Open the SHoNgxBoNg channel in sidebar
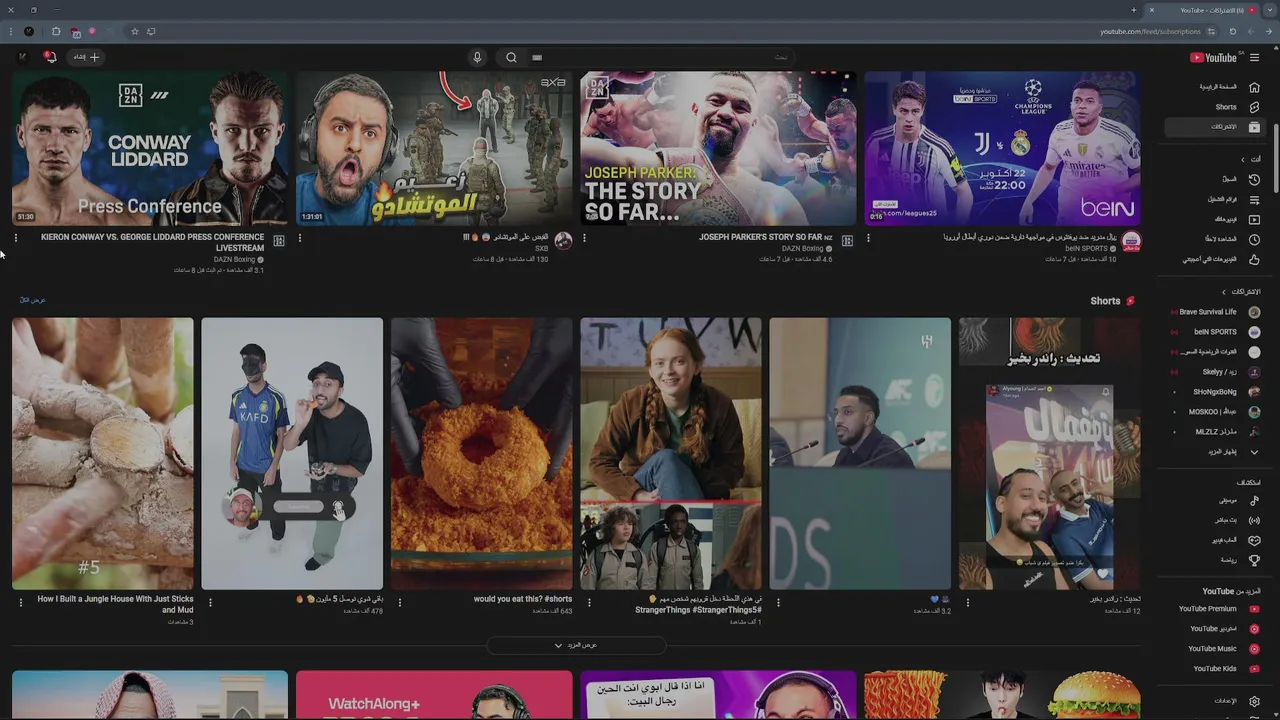Screen dimensions: 1280x720 (1213, 392)
